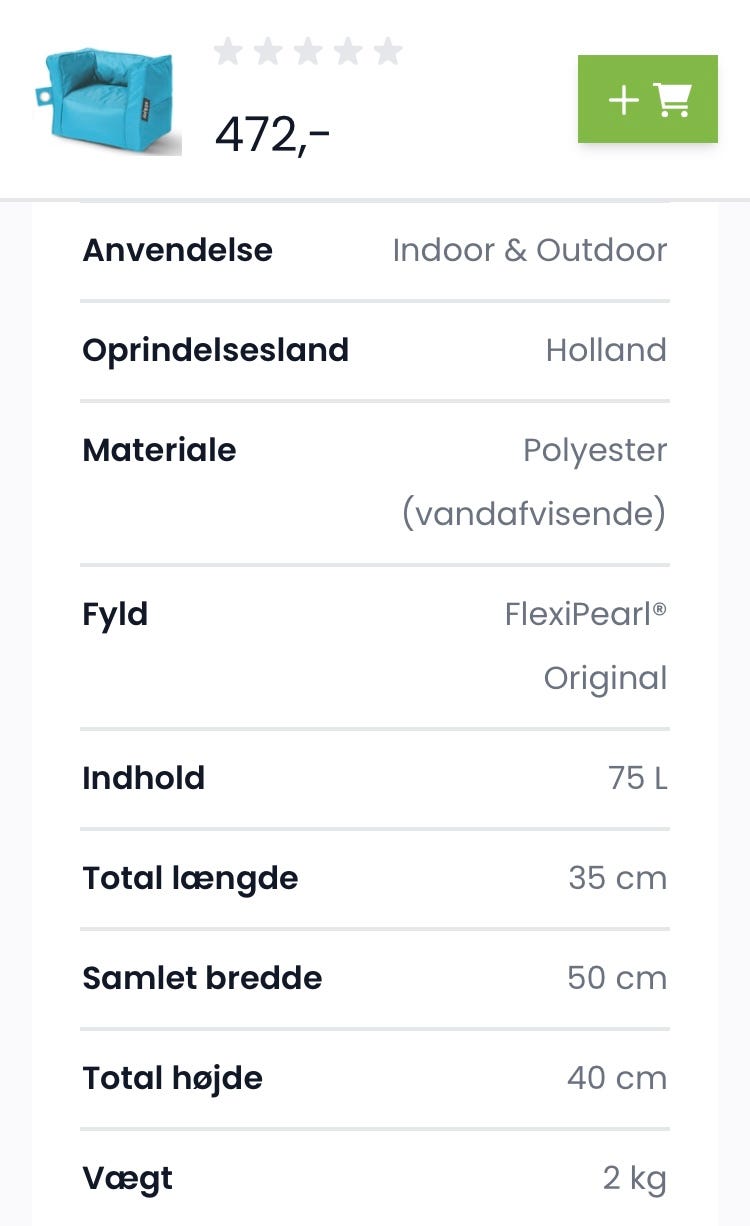Click the plus icon on the cart button

coord(623,99)
